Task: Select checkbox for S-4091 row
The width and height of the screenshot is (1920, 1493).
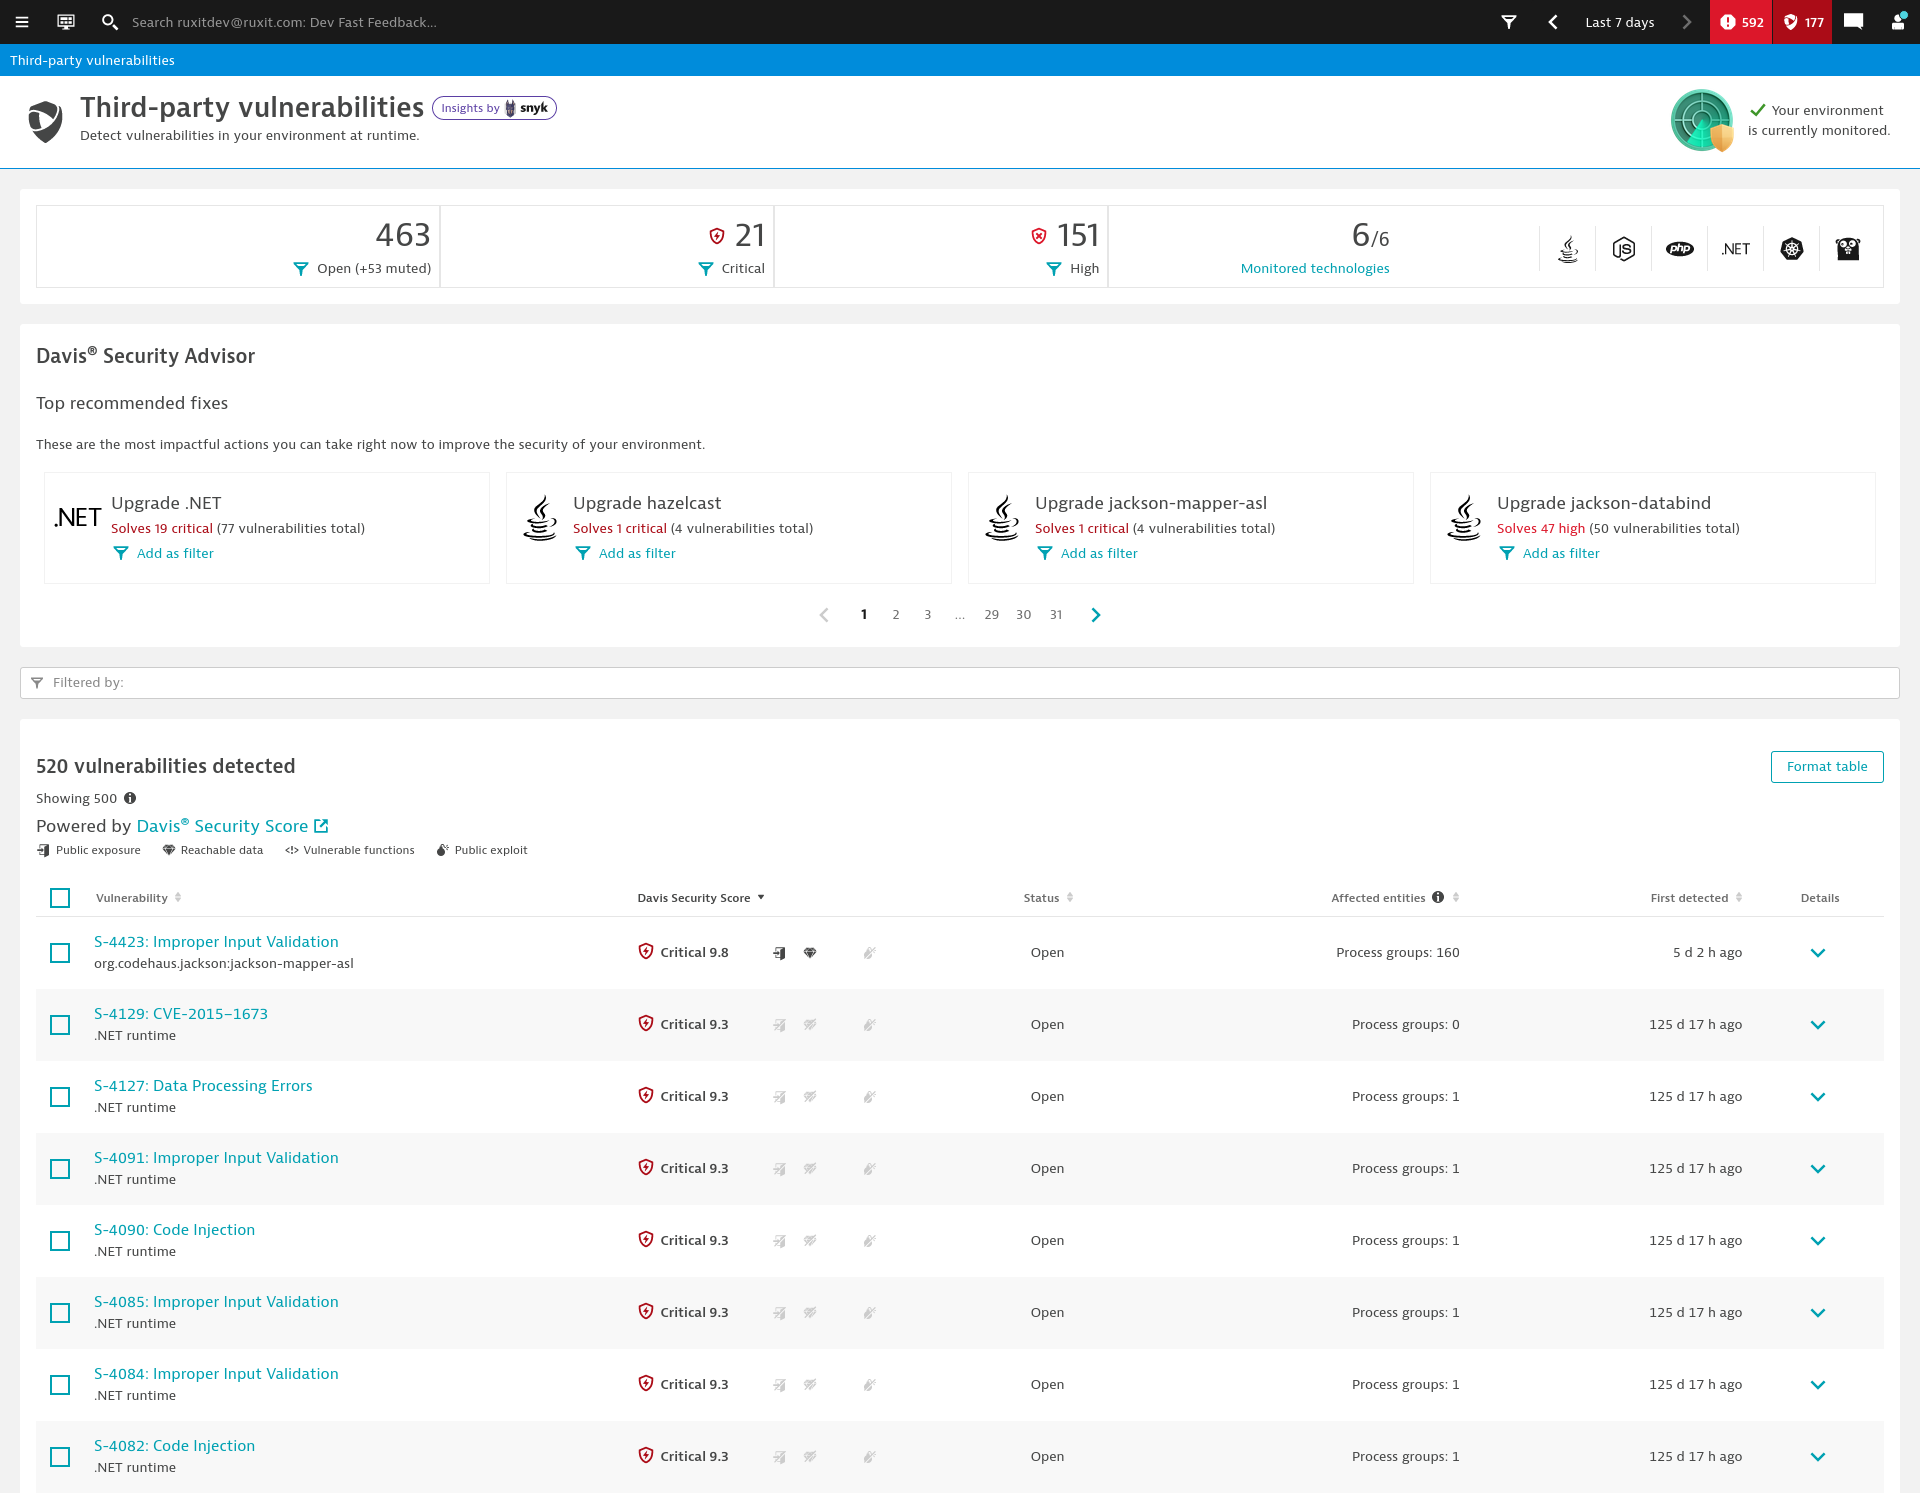Action: pos(60,1169)
